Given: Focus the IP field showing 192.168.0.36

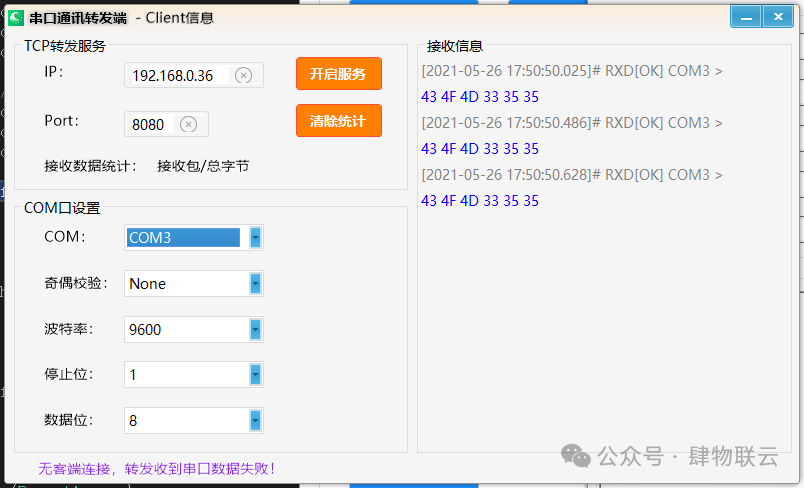Looking at the screenshot, I should pos(180,76).
